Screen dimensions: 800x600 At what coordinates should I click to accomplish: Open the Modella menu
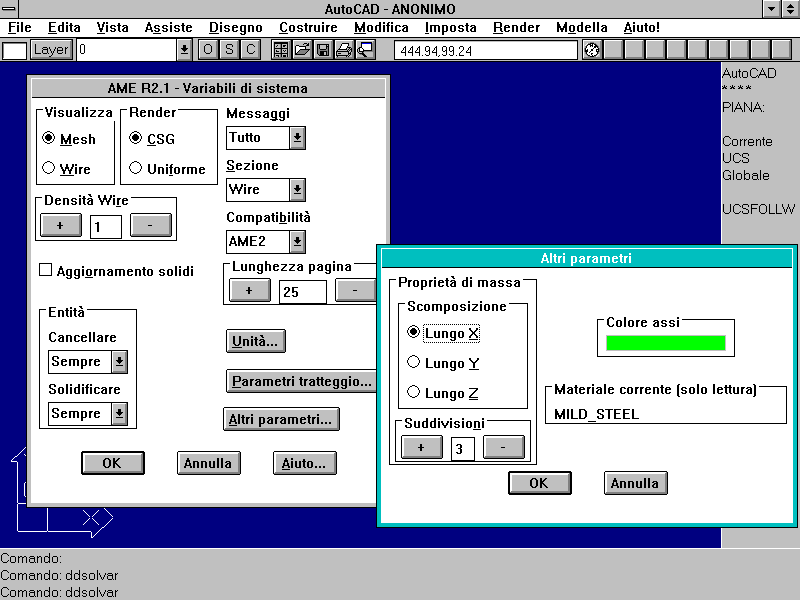pos(582,28)
